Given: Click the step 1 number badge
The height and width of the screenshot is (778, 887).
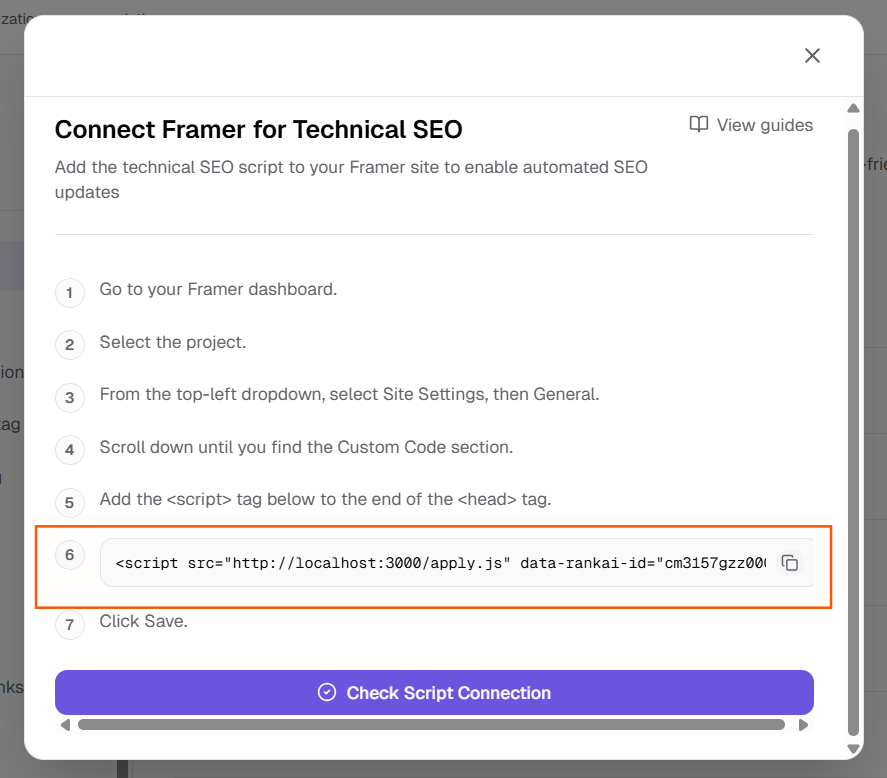Looking at the screenshot, I should coord(69,293).
